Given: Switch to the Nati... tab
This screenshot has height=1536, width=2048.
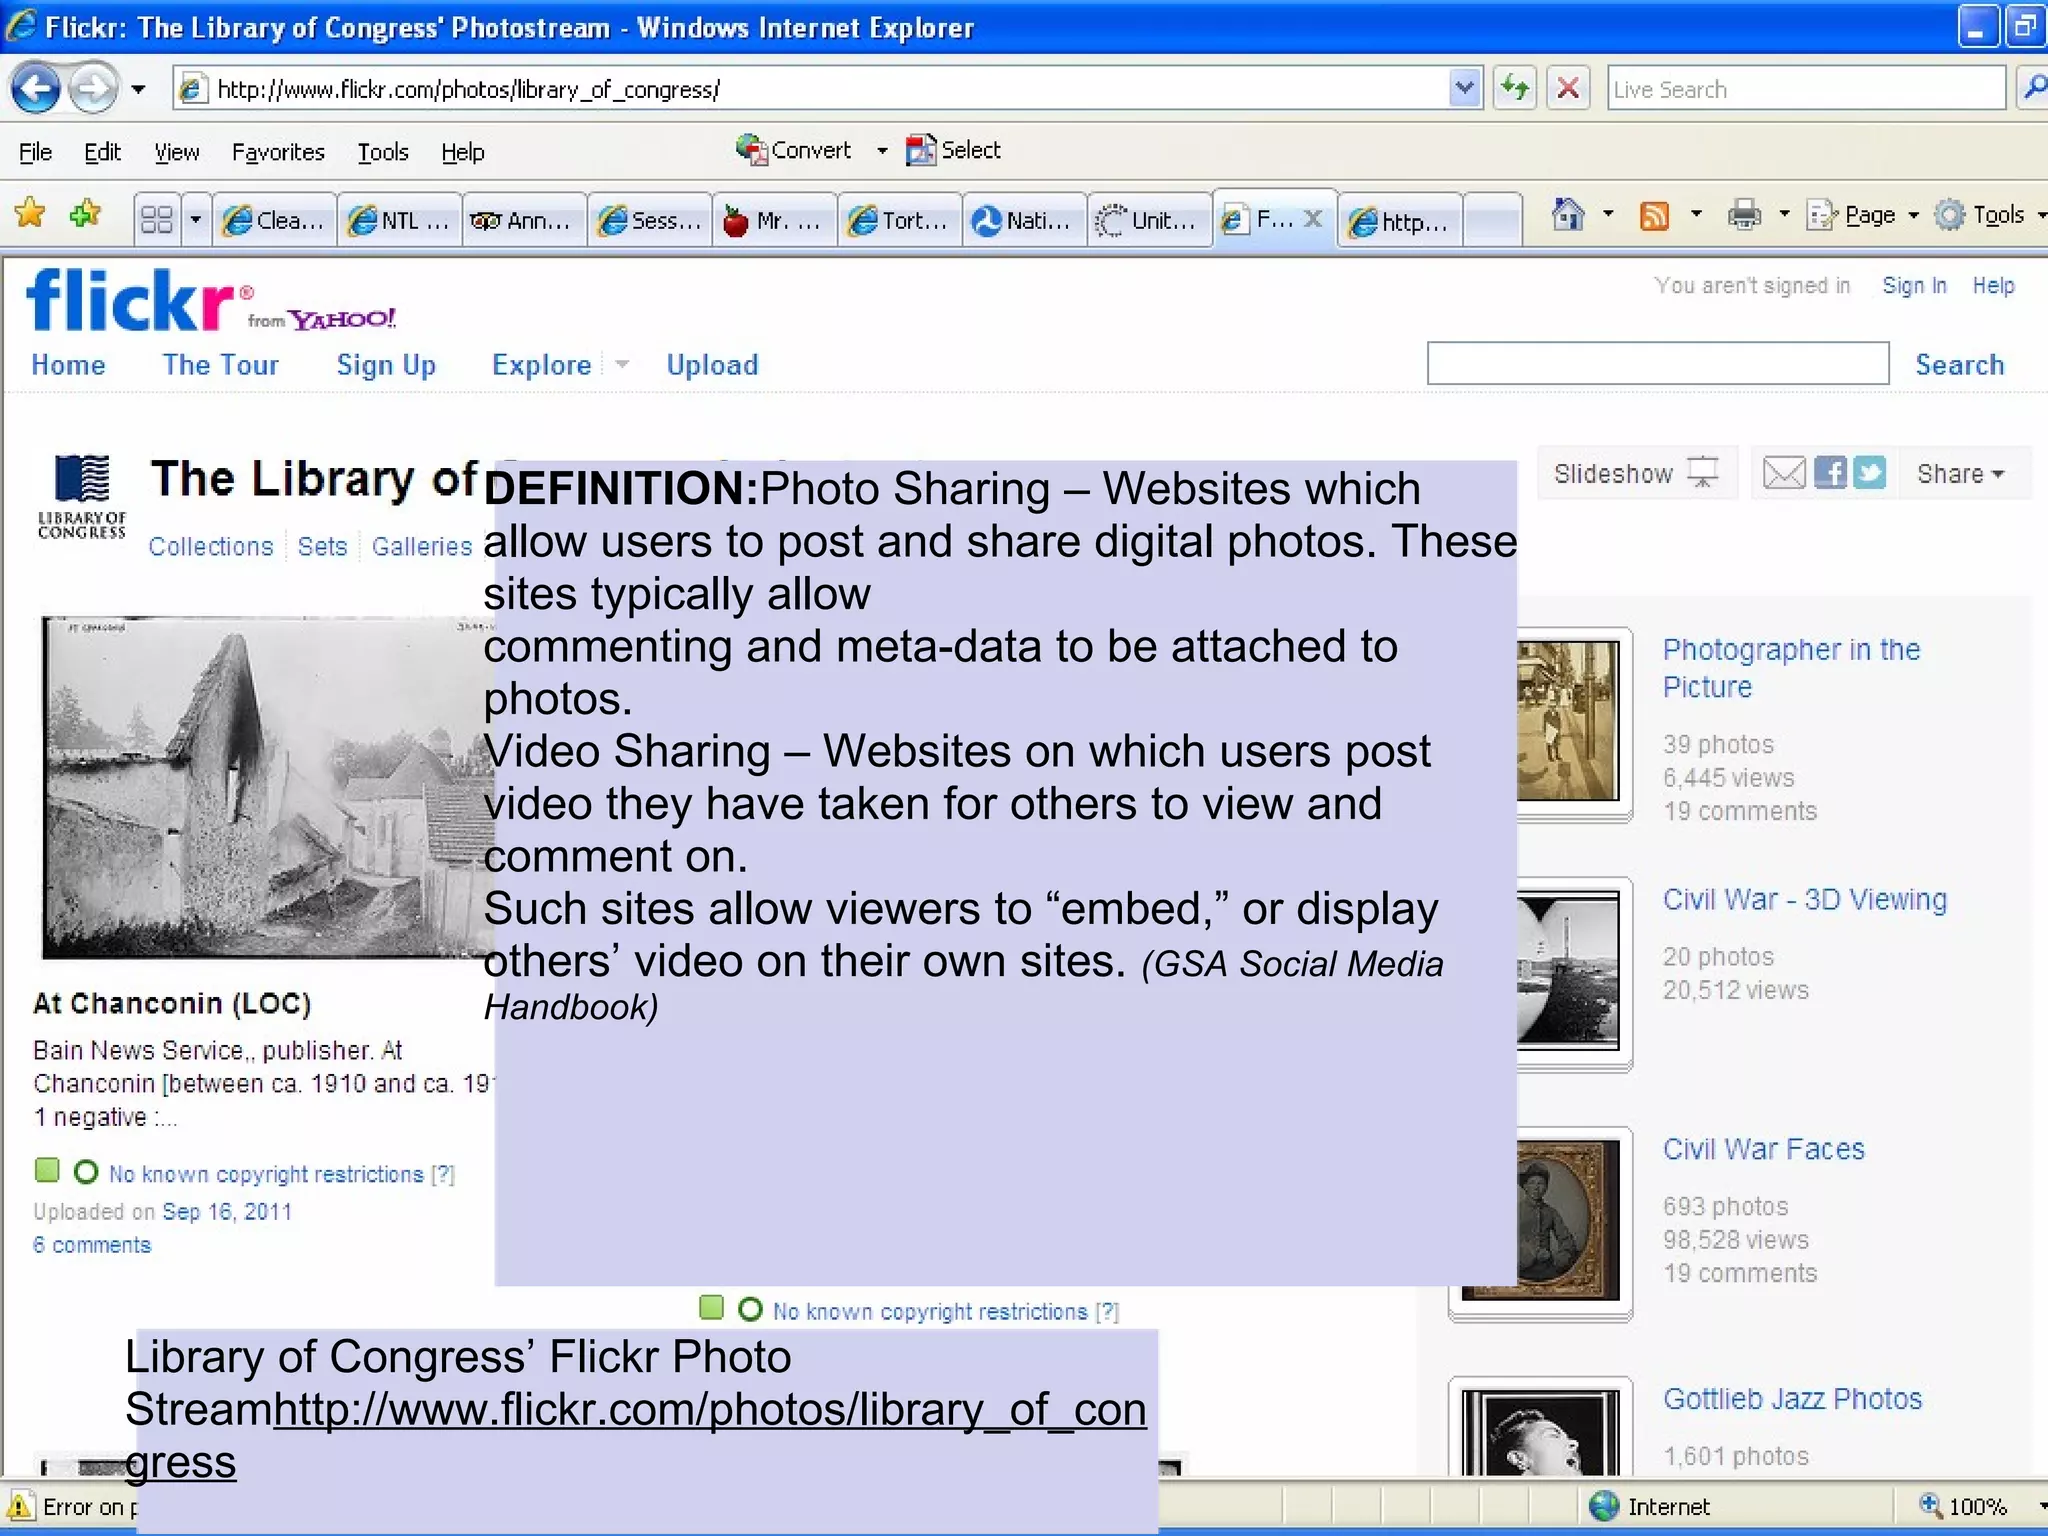Looking at the screenshot, I should [x=1024, y=220].
